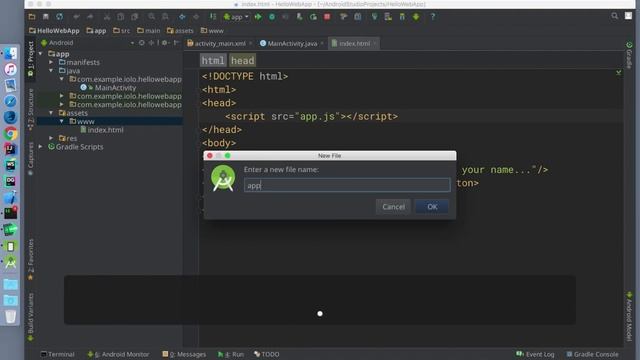Click the new file name input field
Viewport: 640px width, 360px height.
click(x=347, y=185)
